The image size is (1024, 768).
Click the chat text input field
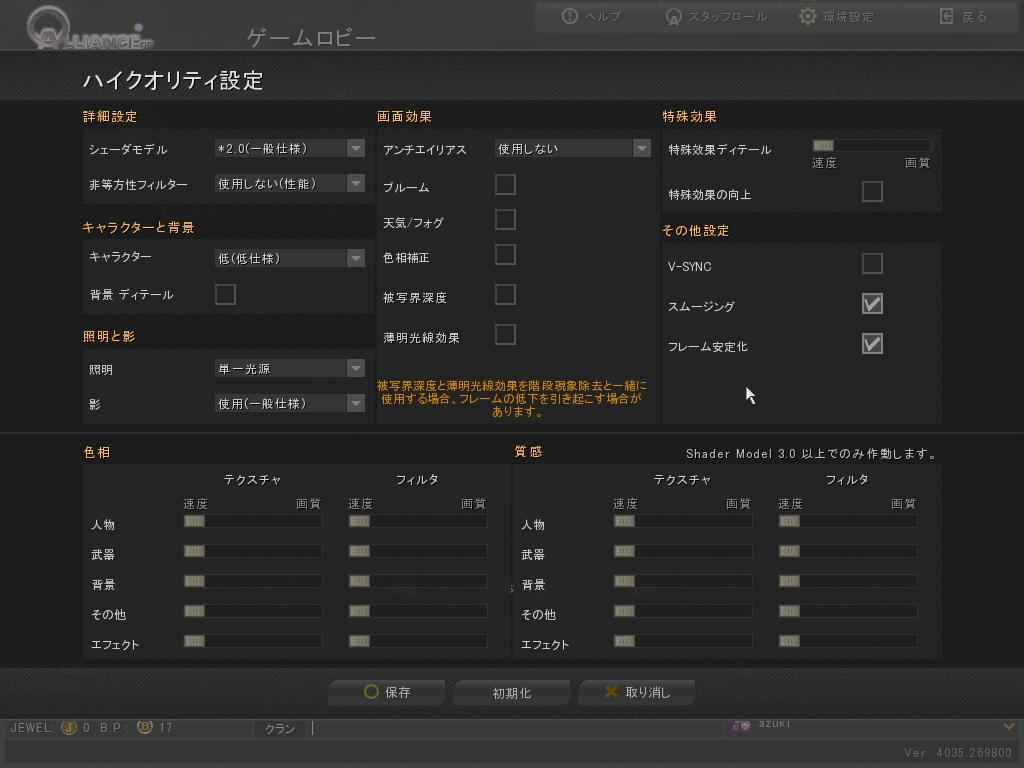(x=516, y=729)
